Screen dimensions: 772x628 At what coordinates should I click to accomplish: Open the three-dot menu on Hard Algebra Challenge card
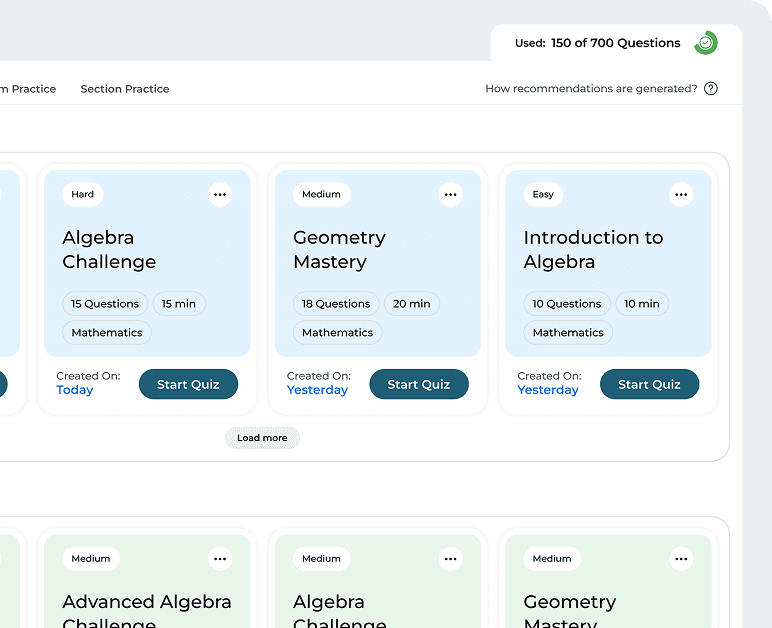click(x=220, y=195)
